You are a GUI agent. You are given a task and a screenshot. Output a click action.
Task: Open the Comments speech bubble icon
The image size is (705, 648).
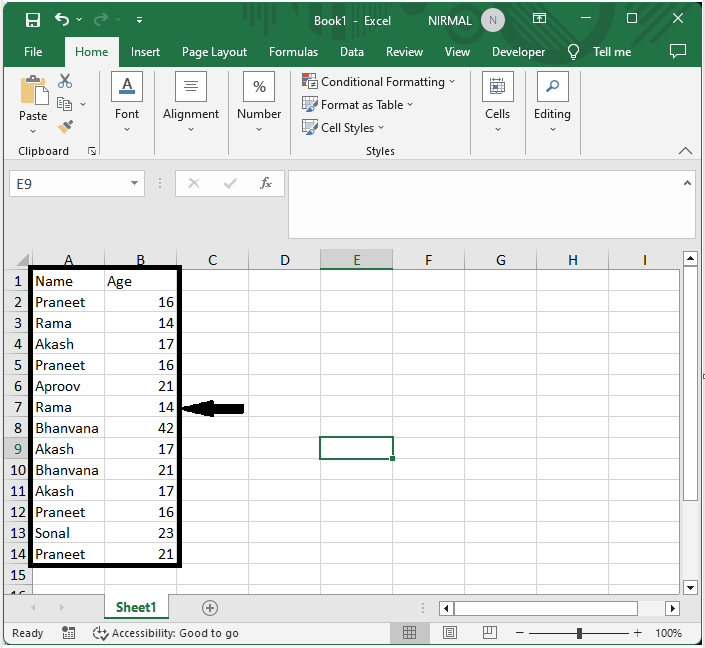coord(678,51)
